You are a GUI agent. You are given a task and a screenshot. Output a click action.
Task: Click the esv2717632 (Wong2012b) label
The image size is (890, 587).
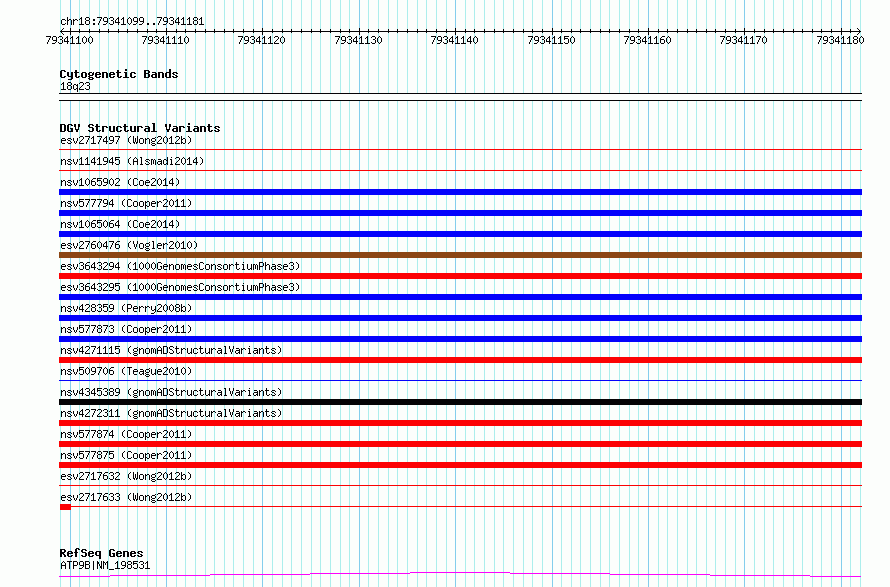coord(126,476)
